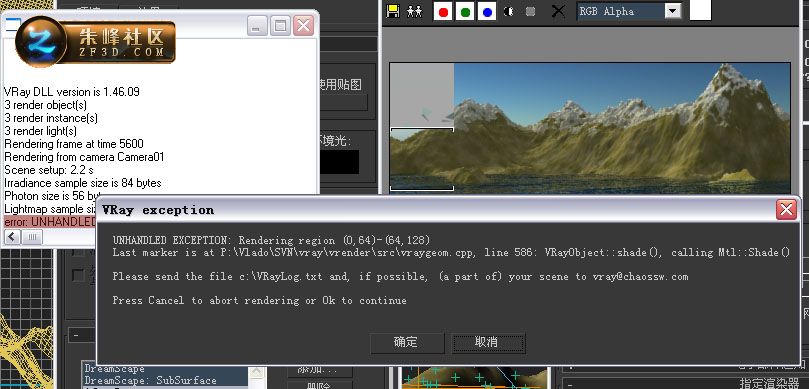809x389 pixels.
Task: Click the ZF3D.COM logo icon
Action: (x=40, y=42)
